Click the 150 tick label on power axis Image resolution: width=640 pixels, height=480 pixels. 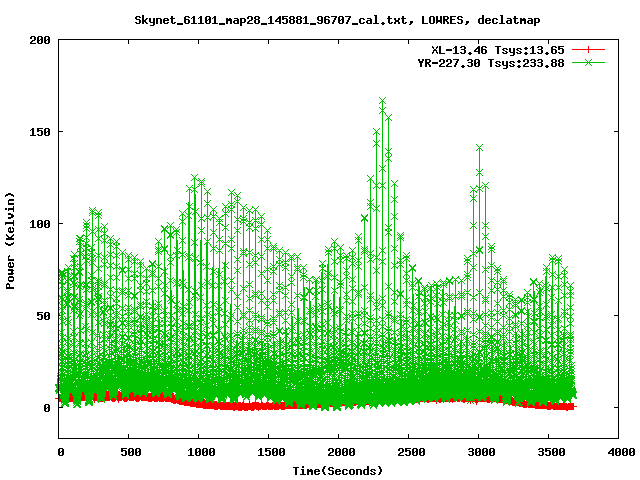tap(40, 132)
